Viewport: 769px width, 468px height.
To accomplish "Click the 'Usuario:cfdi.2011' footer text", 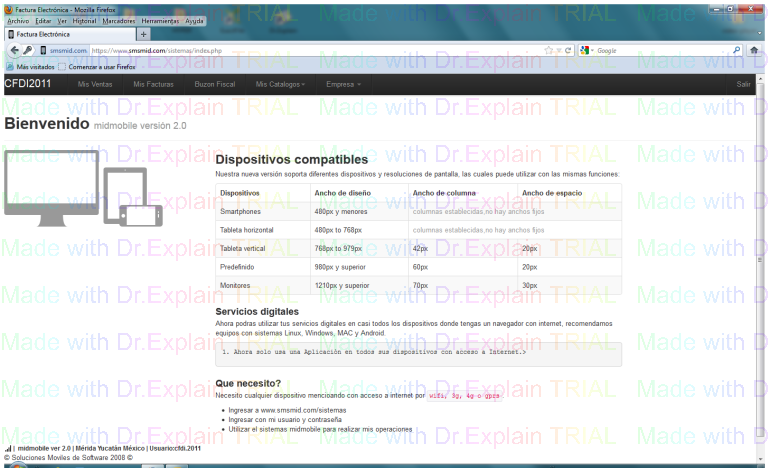I will (175, 448).
